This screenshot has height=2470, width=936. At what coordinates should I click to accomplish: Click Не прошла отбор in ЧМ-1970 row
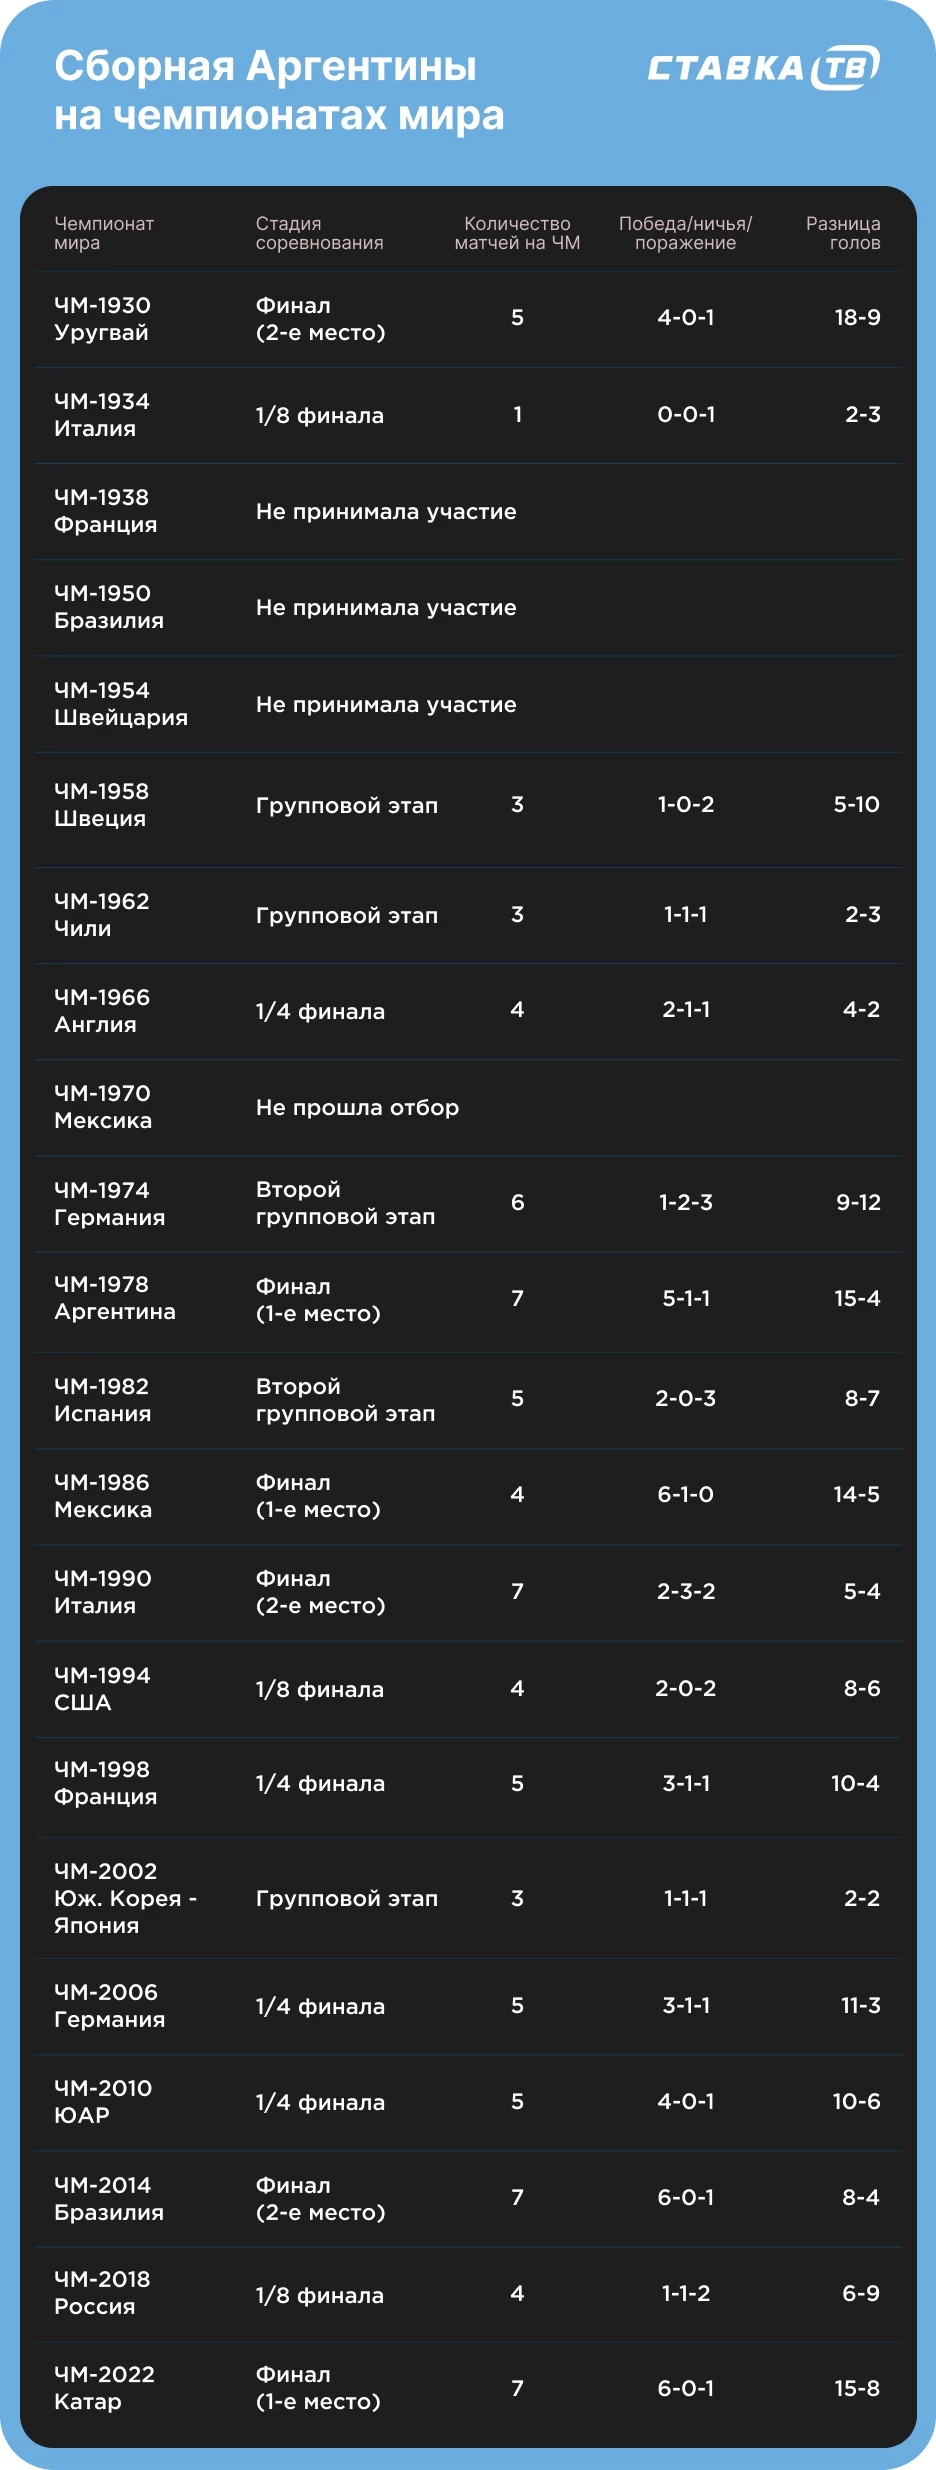(x=357, y=1108)
